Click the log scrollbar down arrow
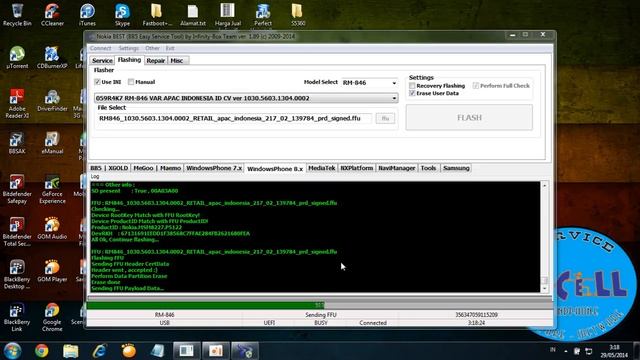Screen dimensions: 640x360 tap(544, 289)
